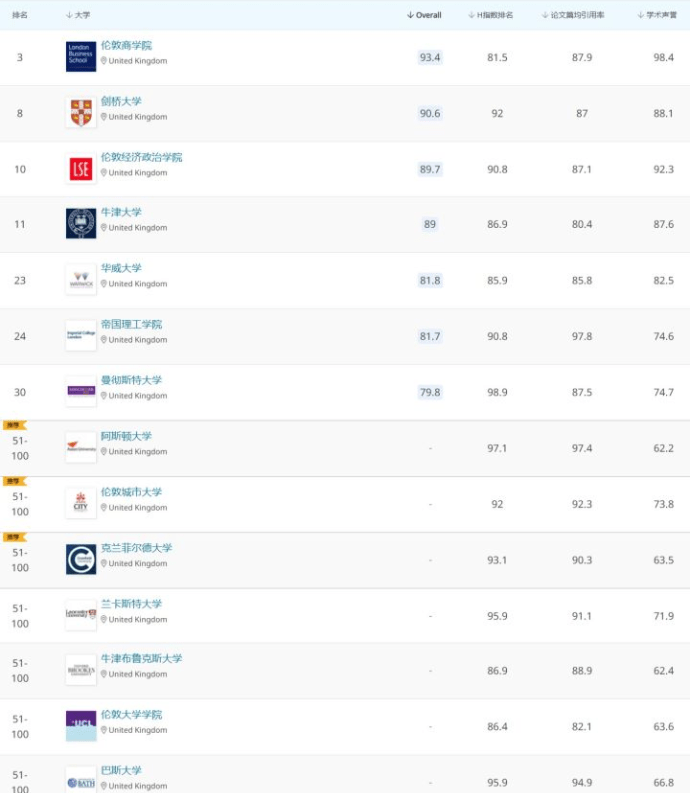Open the 曼彻斯特大学 link
The width and height of the screenshot is (695, 794).
(x=131, y=380)
